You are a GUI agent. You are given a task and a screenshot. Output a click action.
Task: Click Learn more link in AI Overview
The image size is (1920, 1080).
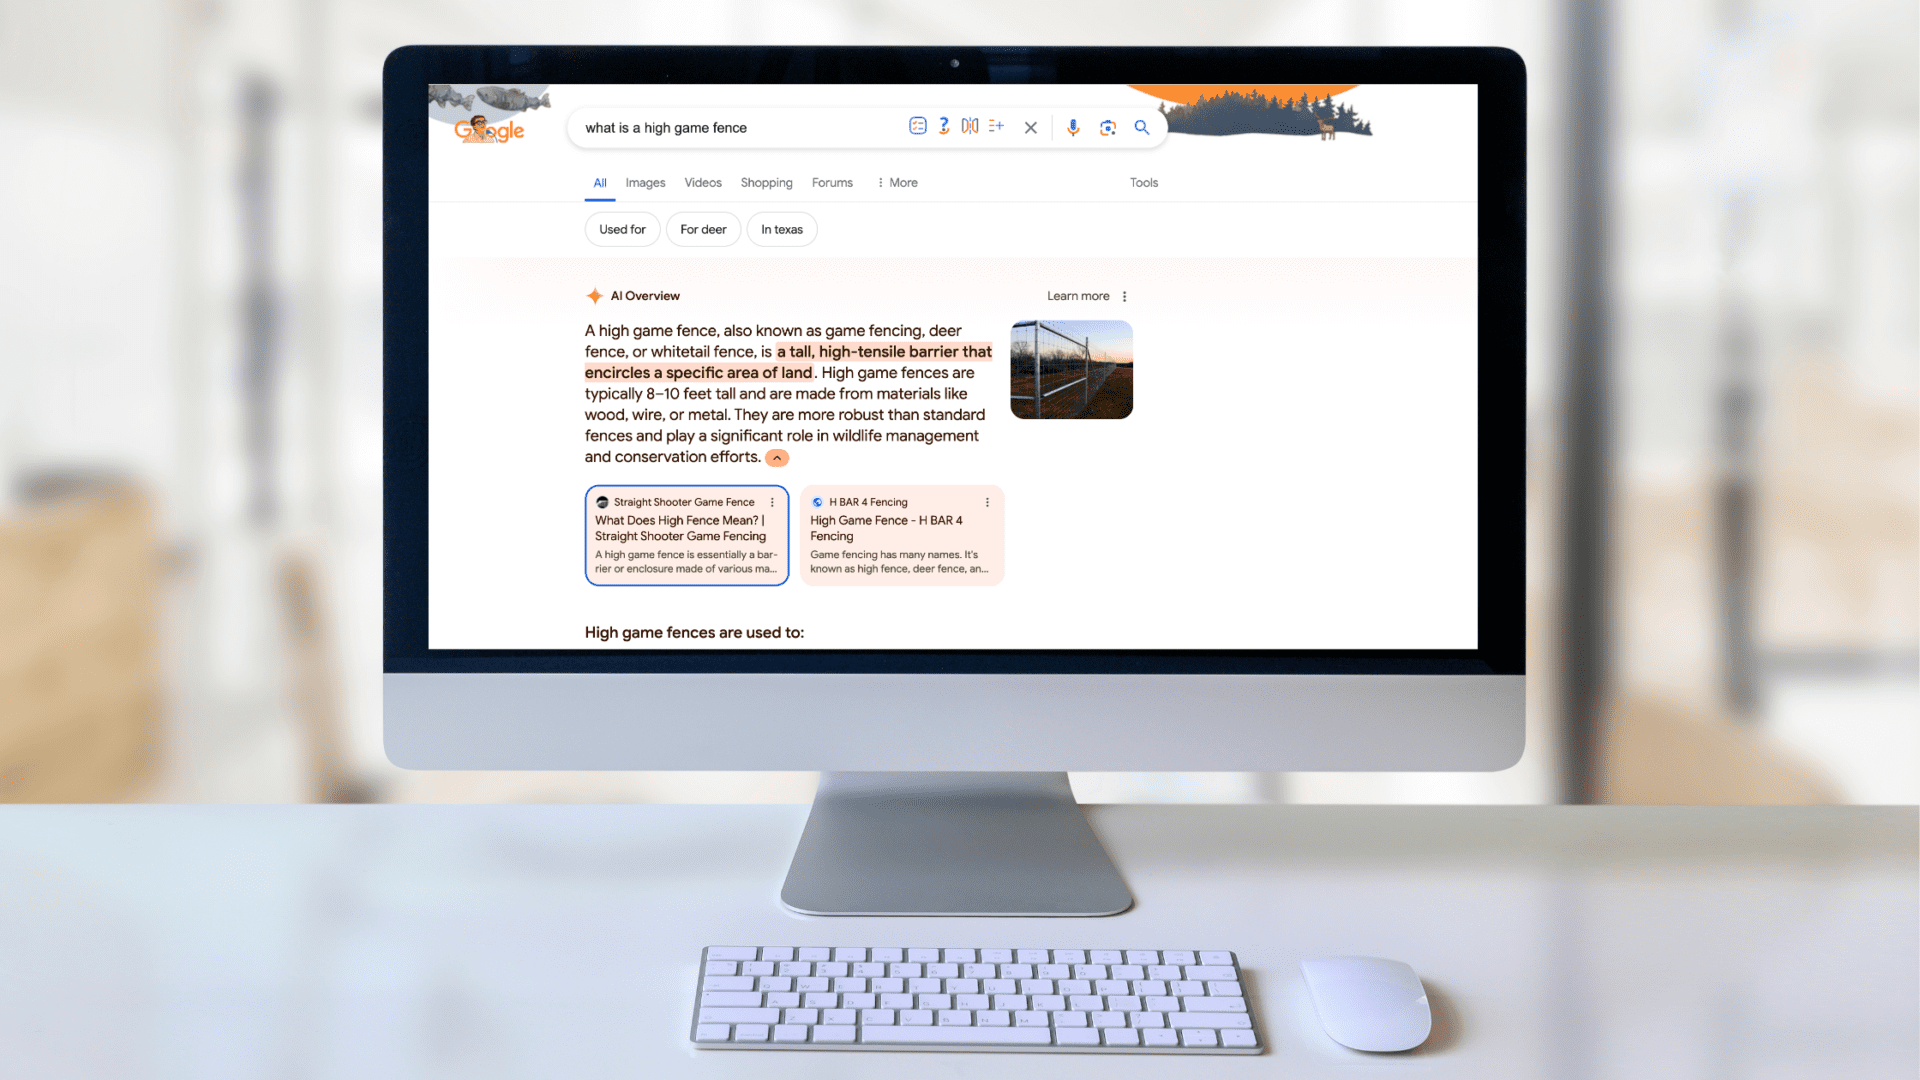[1077, 294]
